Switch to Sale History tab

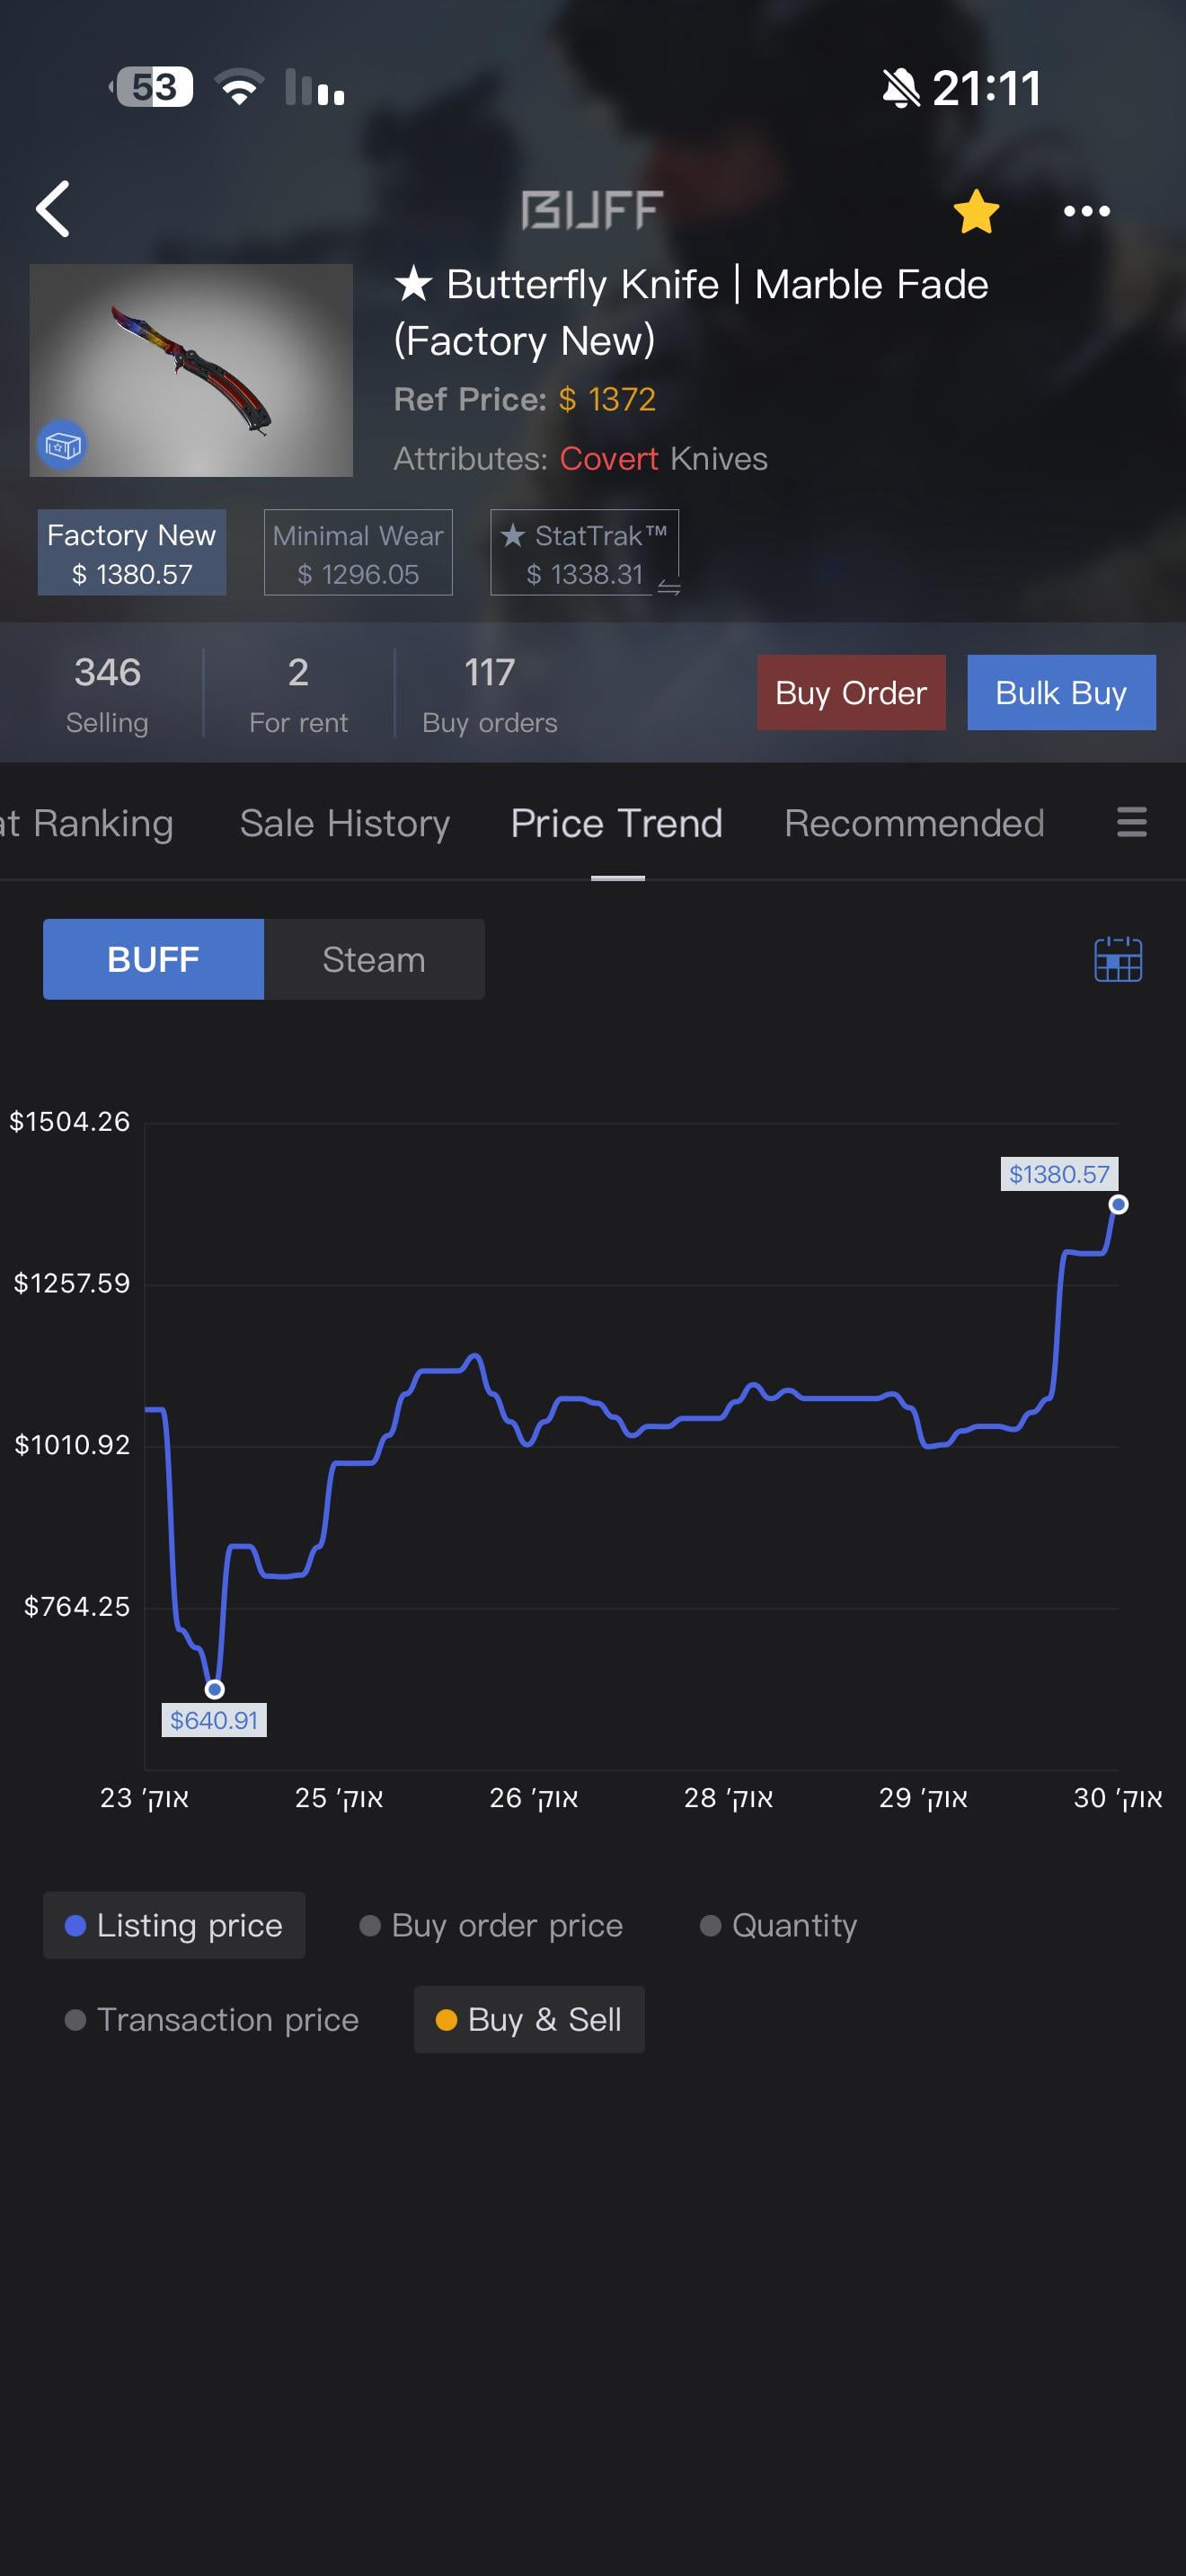[x=345, y=823]
